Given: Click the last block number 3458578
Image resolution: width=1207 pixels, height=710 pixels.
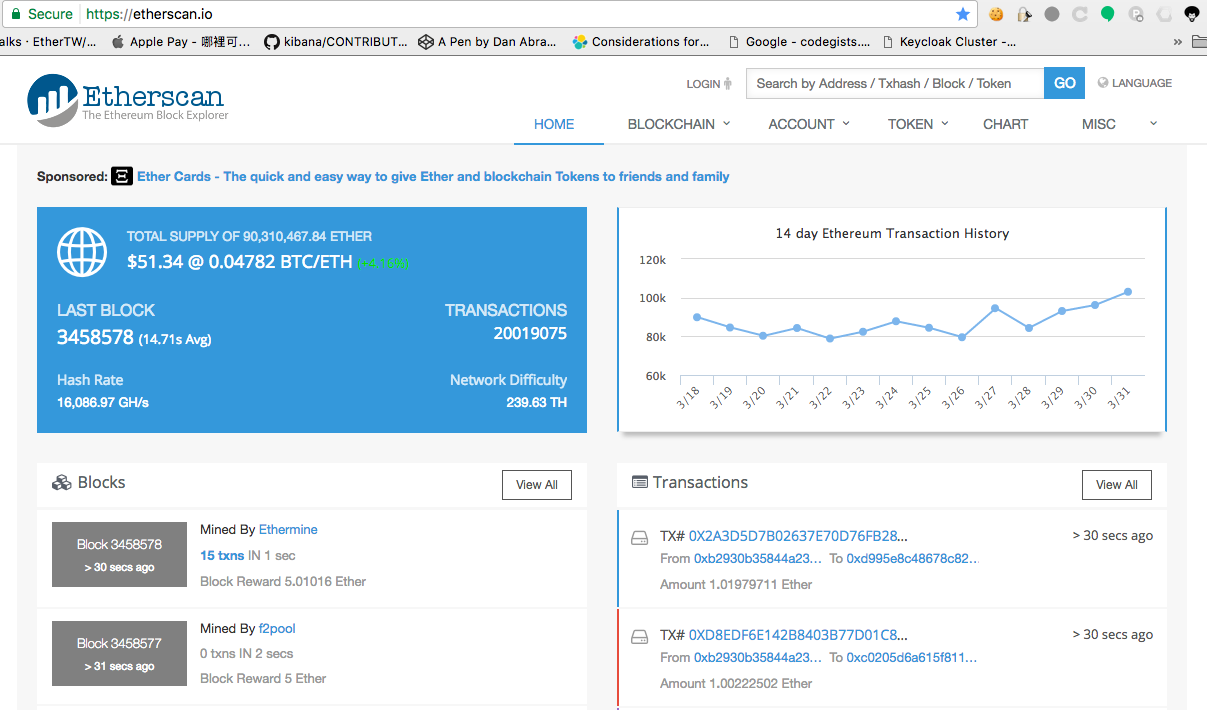Looking at the screenshot, I should pos(95,337).
